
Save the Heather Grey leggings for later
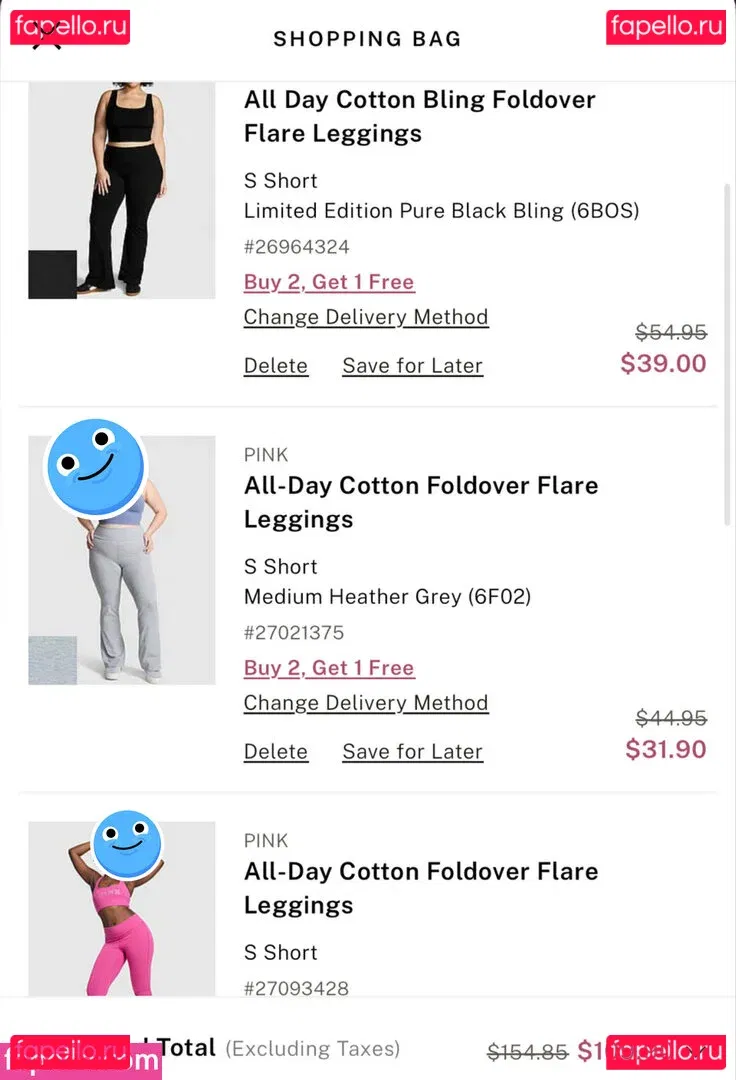pyautogui.click(x=412, y=752)
